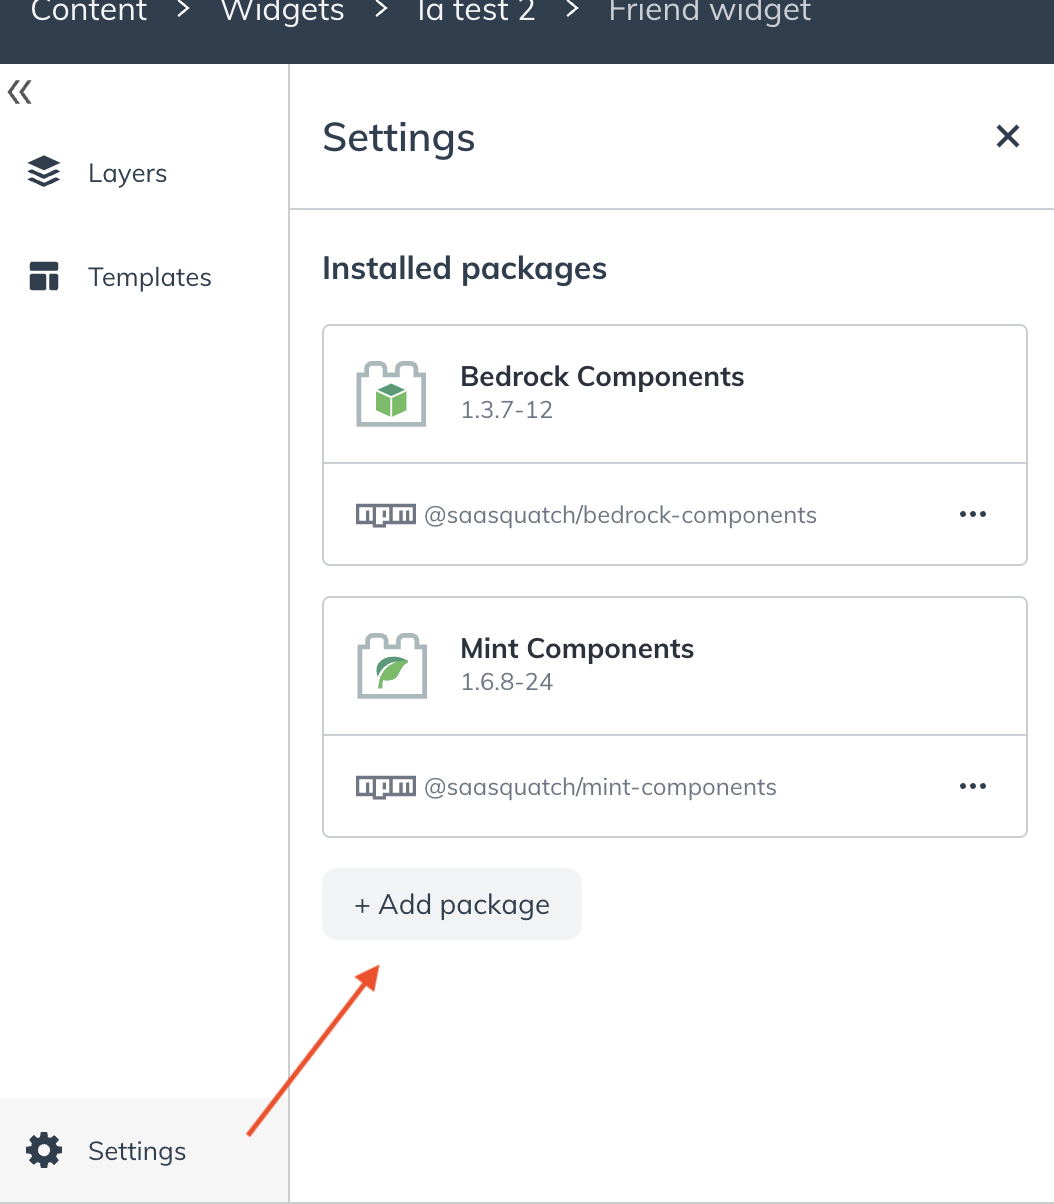Close the Settings panel
This screenshot has height=1204, width=1054.
pyautogui.click(x=1007, y=136)
